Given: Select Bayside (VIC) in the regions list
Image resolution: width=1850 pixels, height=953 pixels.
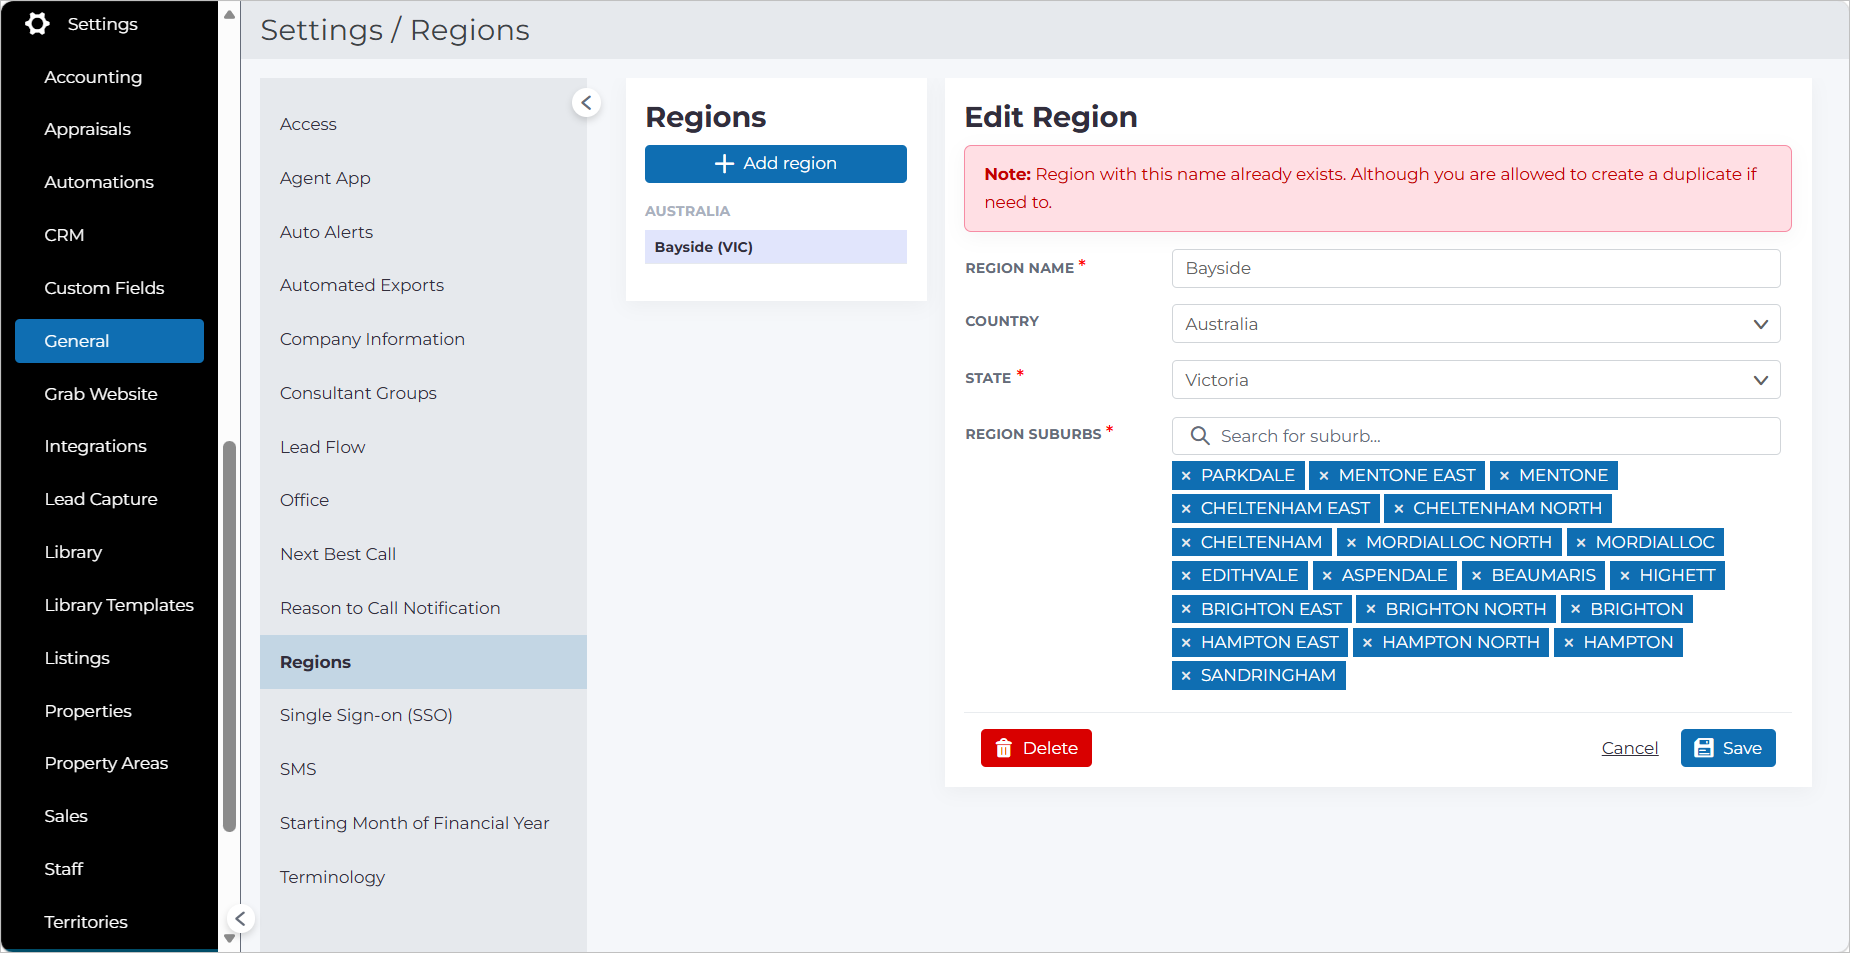Looking at the screenshot, I should [x=776, y=247].
